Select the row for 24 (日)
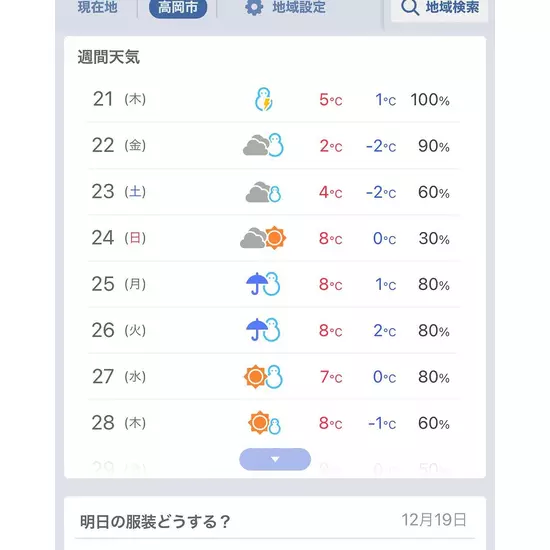The image size is (550, 550). tap(274, 238)
